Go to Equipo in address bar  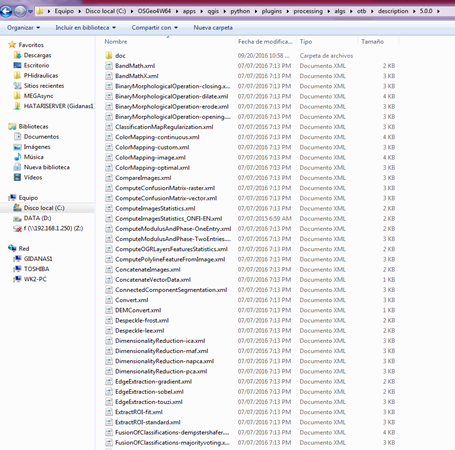[64, 11]
